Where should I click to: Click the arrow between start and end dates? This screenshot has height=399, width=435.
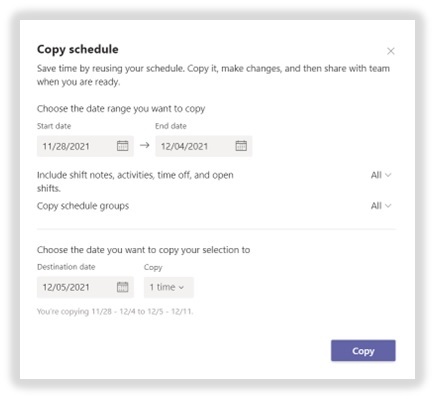pyautogui.click(x=144, y=145)
